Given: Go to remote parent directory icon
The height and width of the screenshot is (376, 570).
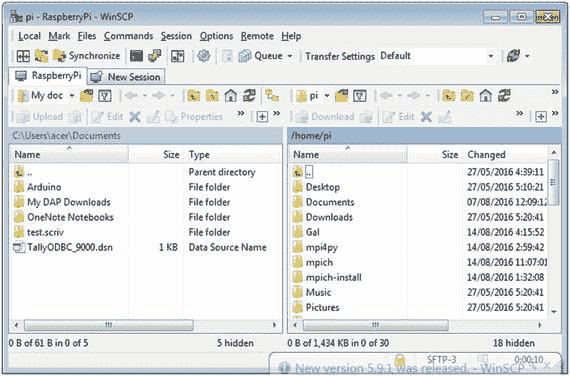Looking at the screenshot, I should [x=449, y=96].
